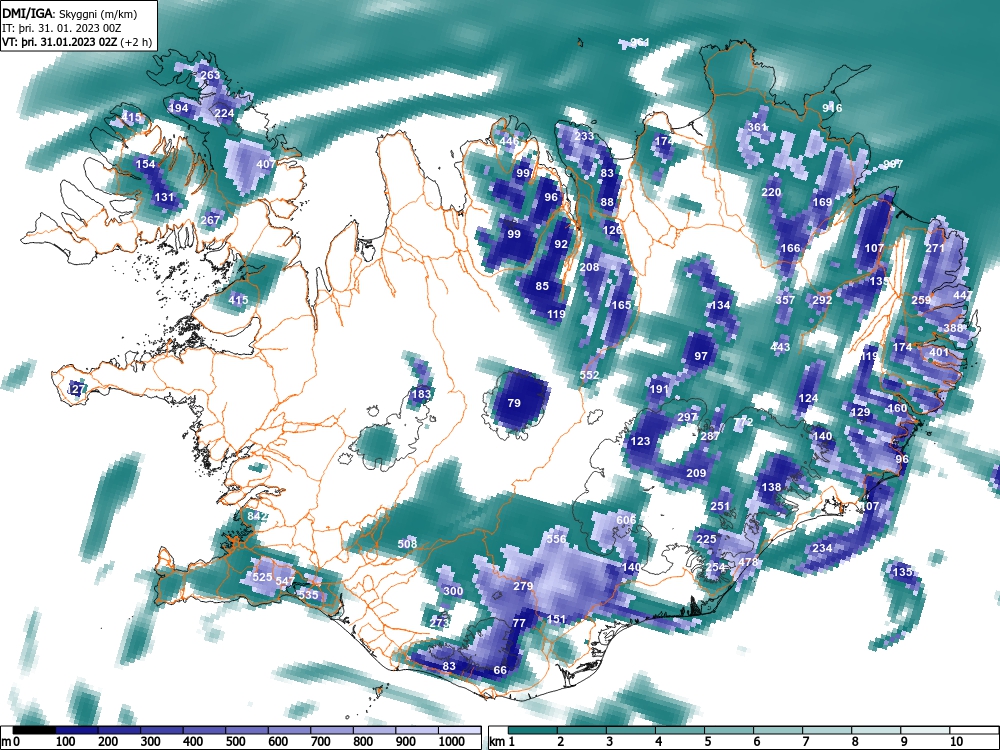The height and width of the screenshot is (750, 1000).
Task: Click visibility value 191 on the map
Action: pos(659,389)
